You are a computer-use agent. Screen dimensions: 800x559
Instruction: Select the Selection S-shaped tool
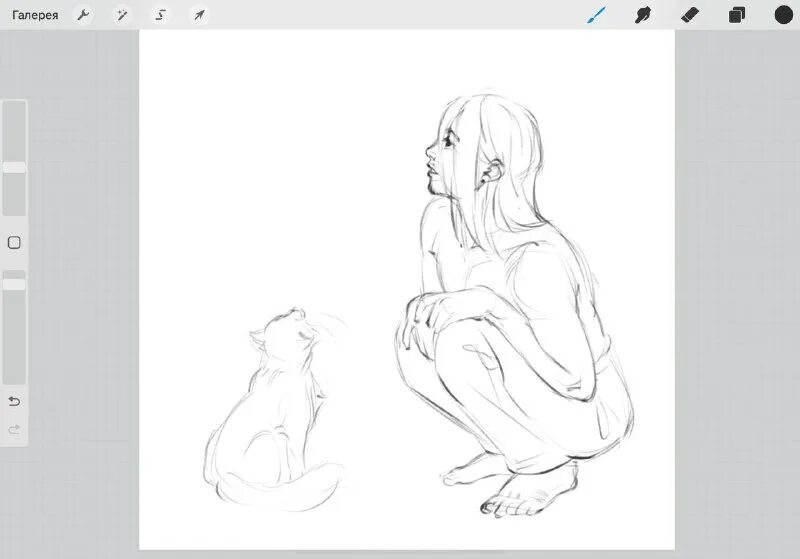point(161,15)
